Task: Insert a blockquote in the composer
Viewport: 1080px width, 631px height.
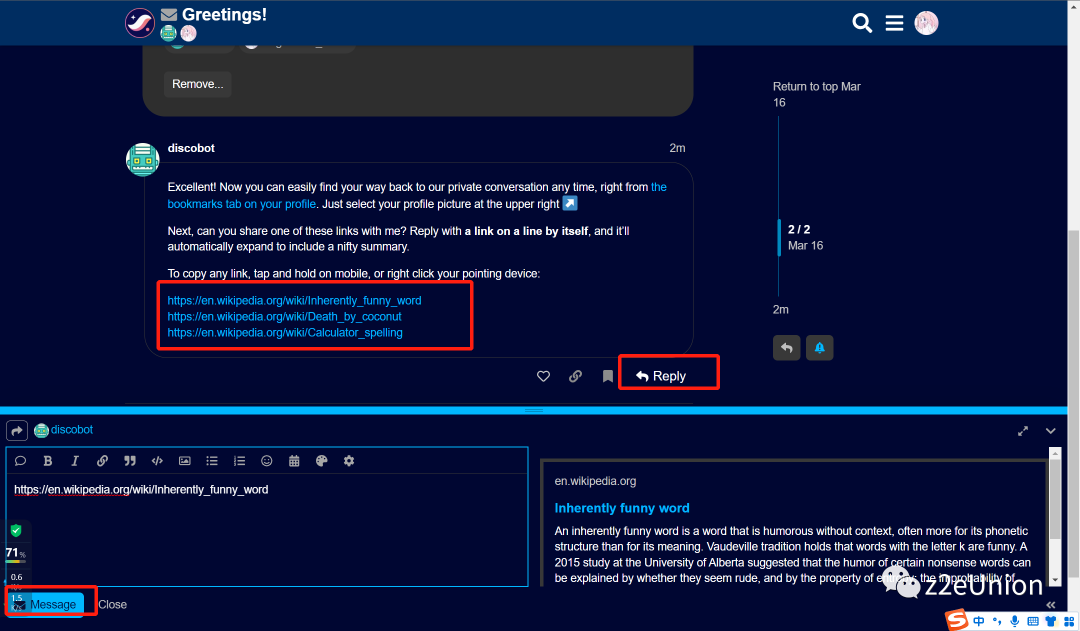Action: click(x=130, y=461)
